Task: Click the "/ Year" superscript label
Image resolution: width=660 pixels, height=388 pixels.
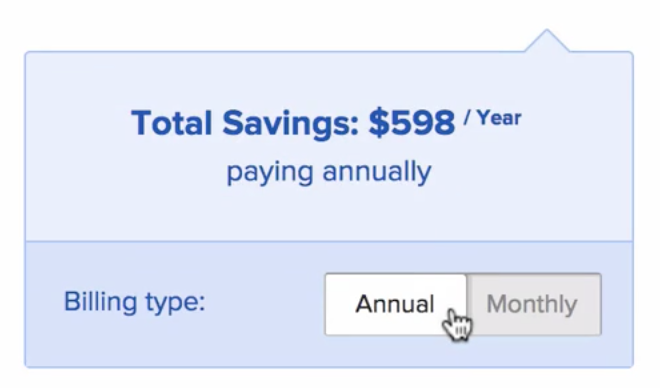Action: point(492,117)
